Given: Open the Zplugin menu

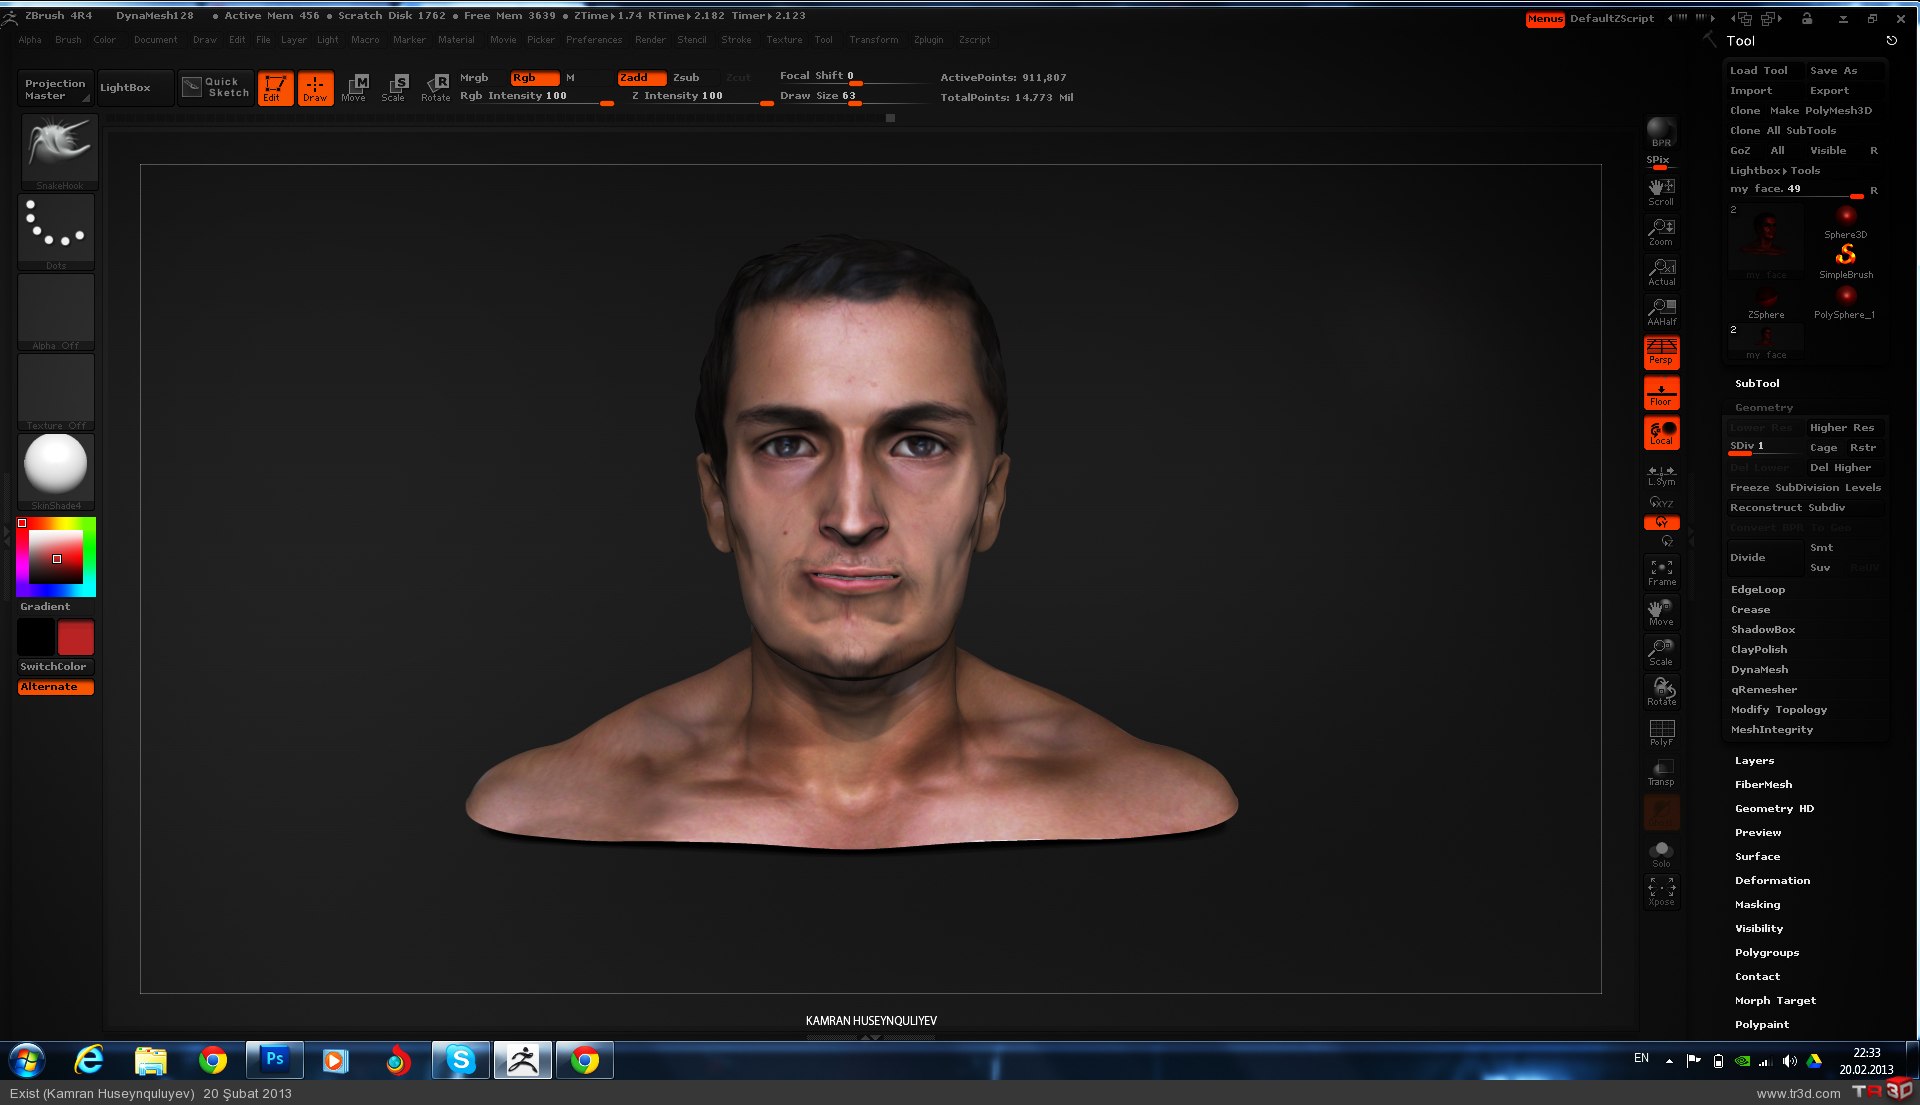Looking at the screenshot, I should 928,40.
